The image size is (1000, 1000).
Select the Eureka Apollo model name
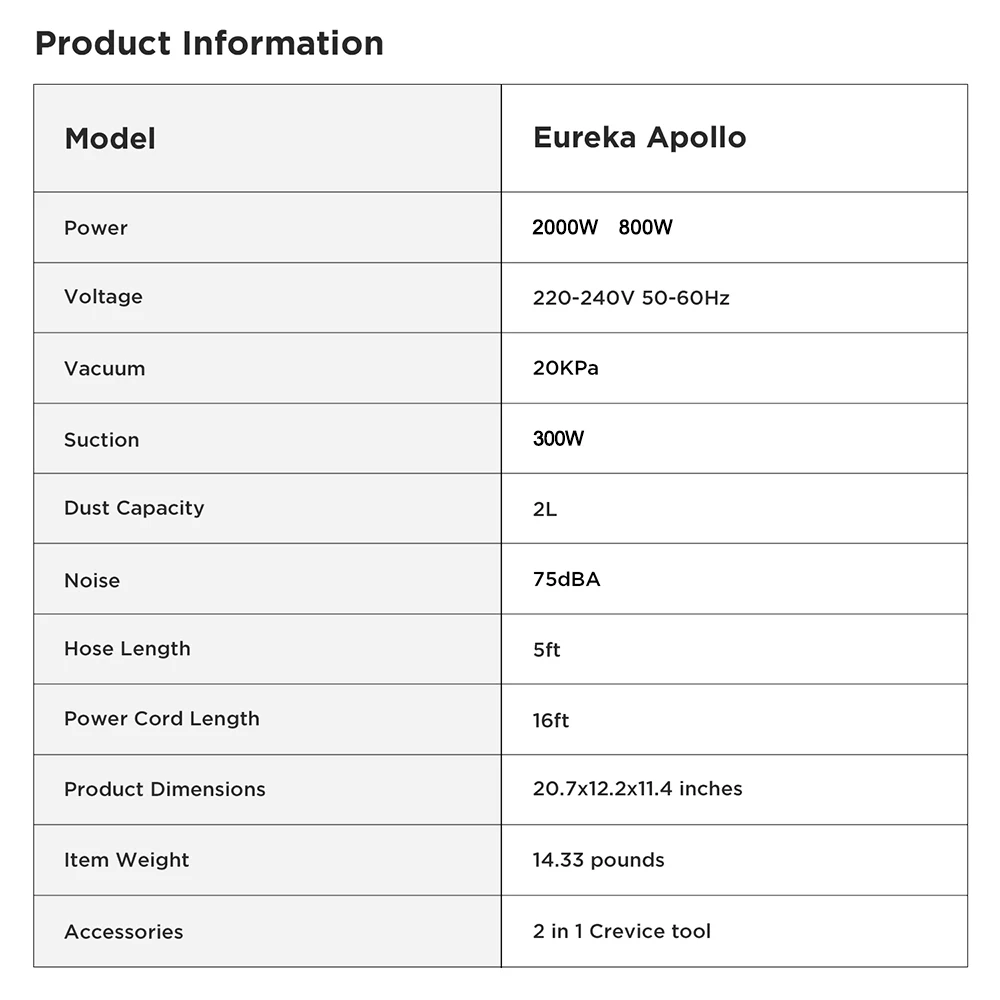[639, 138]
